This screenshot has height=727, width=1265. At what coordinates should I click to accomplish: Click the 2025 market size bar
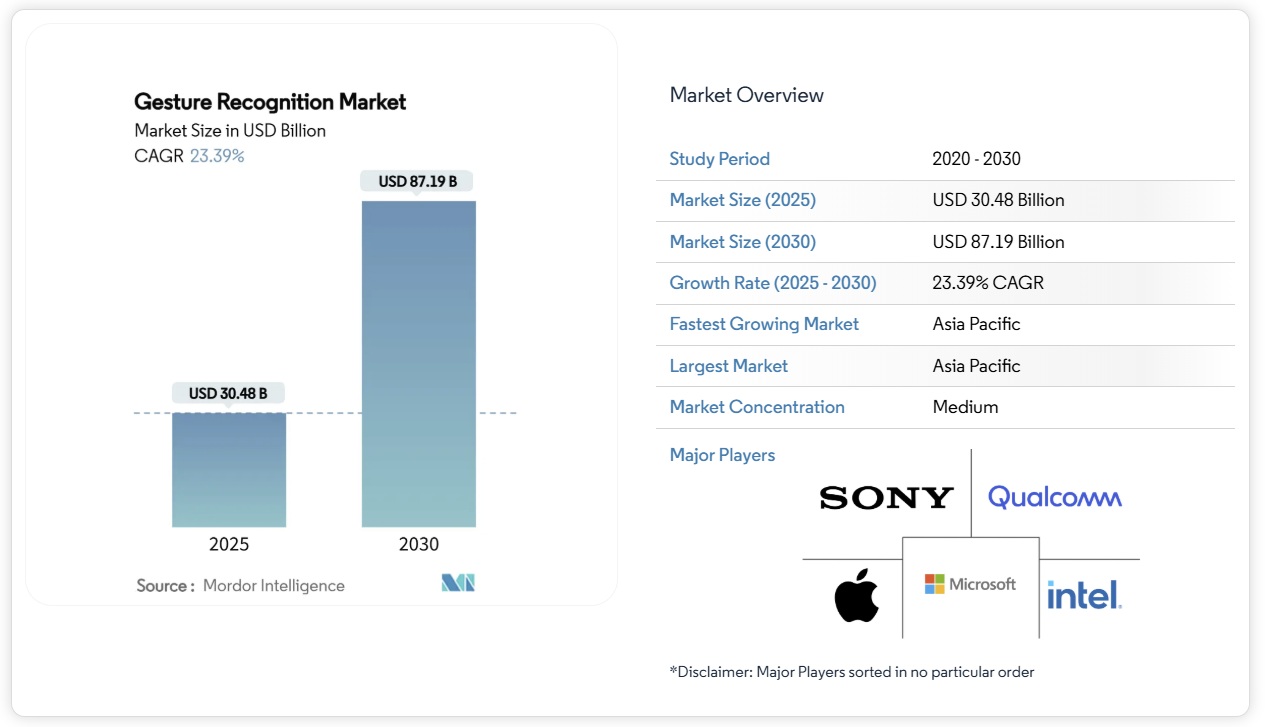pos(229,469)
